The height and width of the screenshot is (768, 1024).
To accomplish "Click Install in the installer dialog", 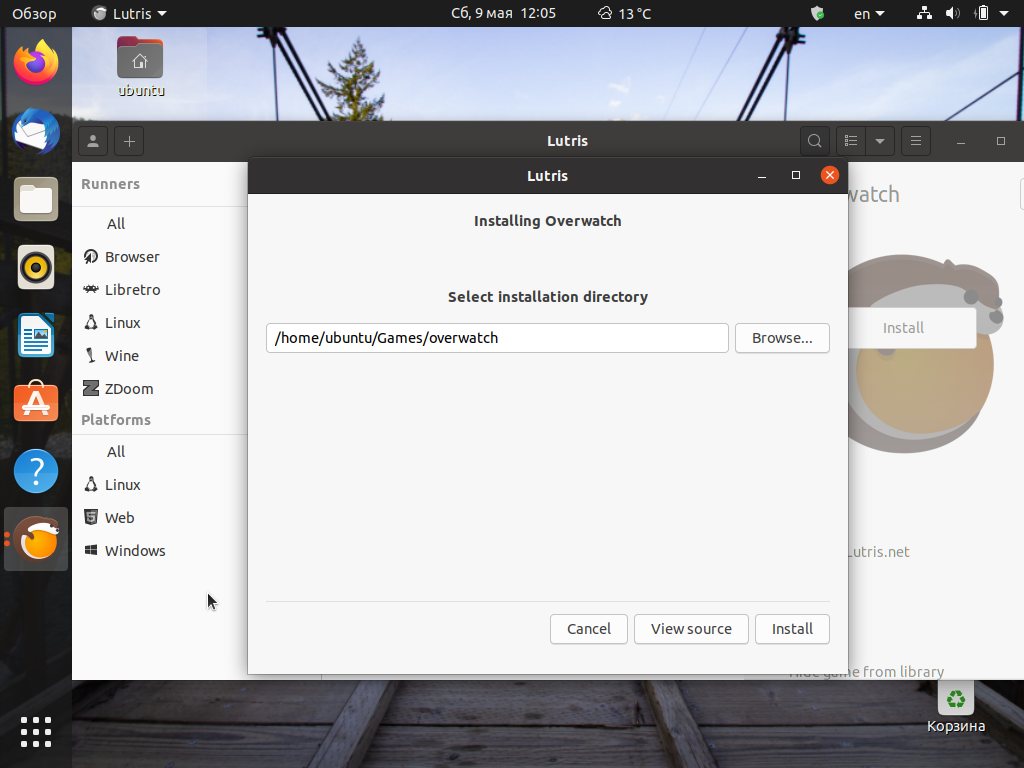I will click(792, 629).
